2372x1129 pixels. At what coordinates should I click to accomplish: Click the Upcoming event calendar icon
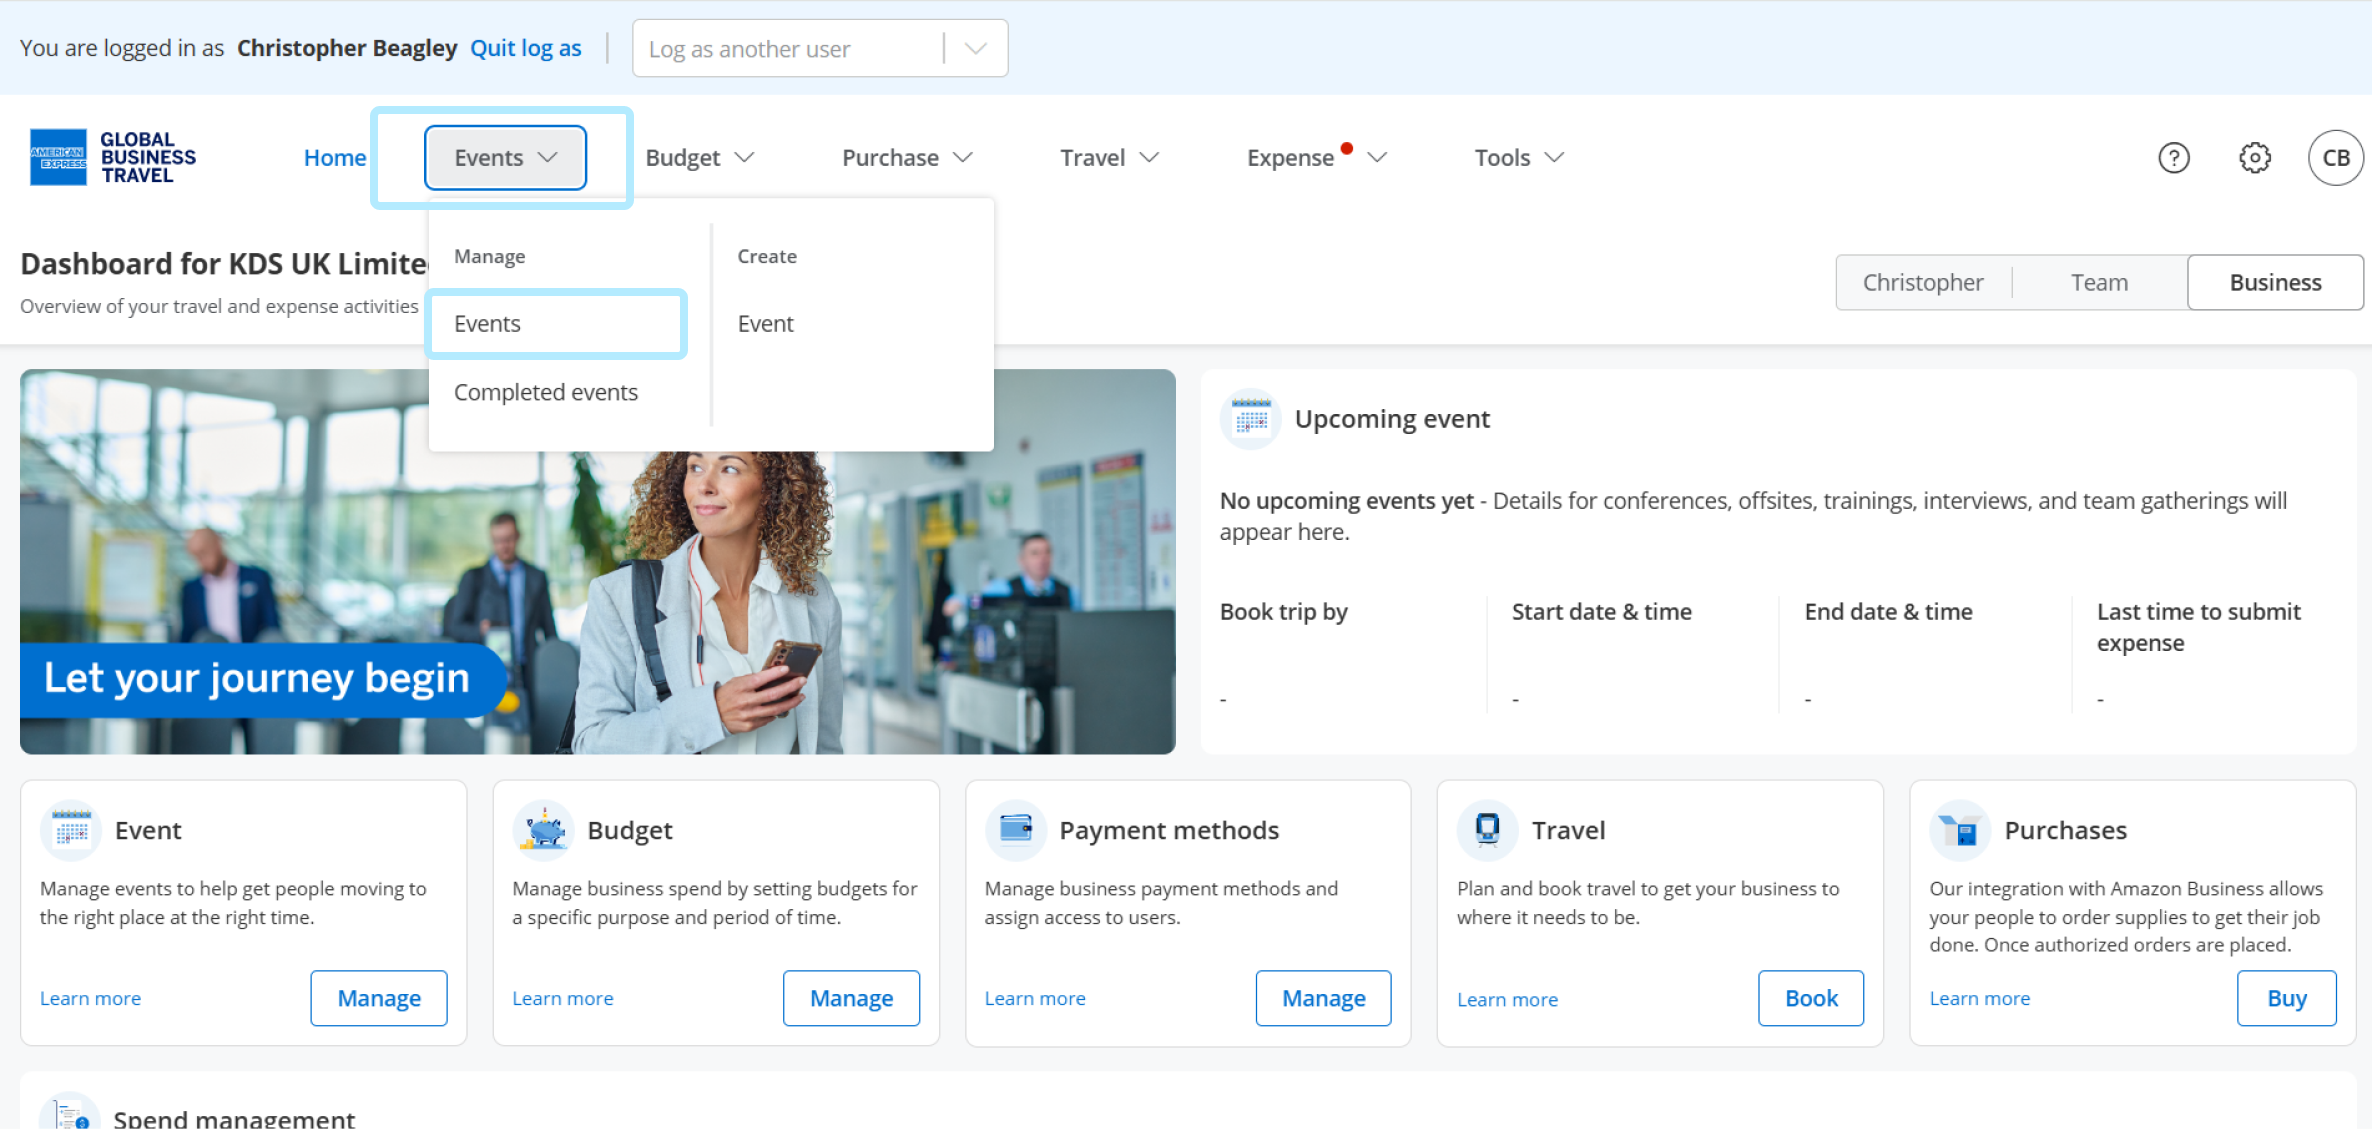point(1250,419)
